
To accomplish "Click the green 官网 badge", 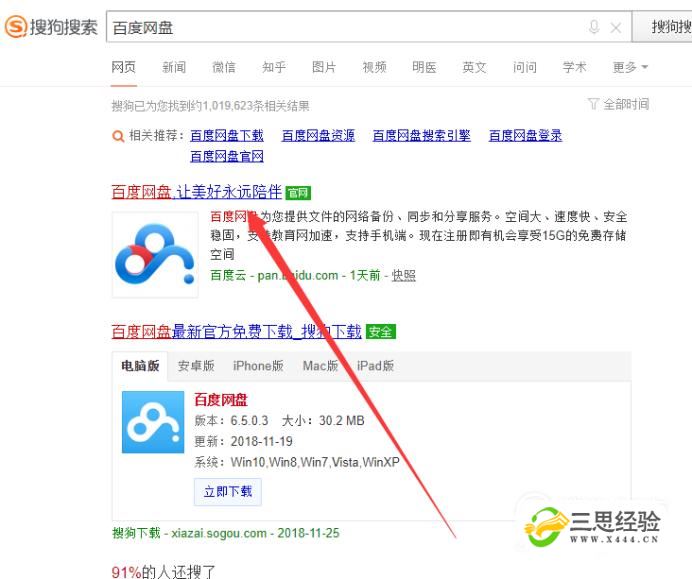I will coord(298,193).
